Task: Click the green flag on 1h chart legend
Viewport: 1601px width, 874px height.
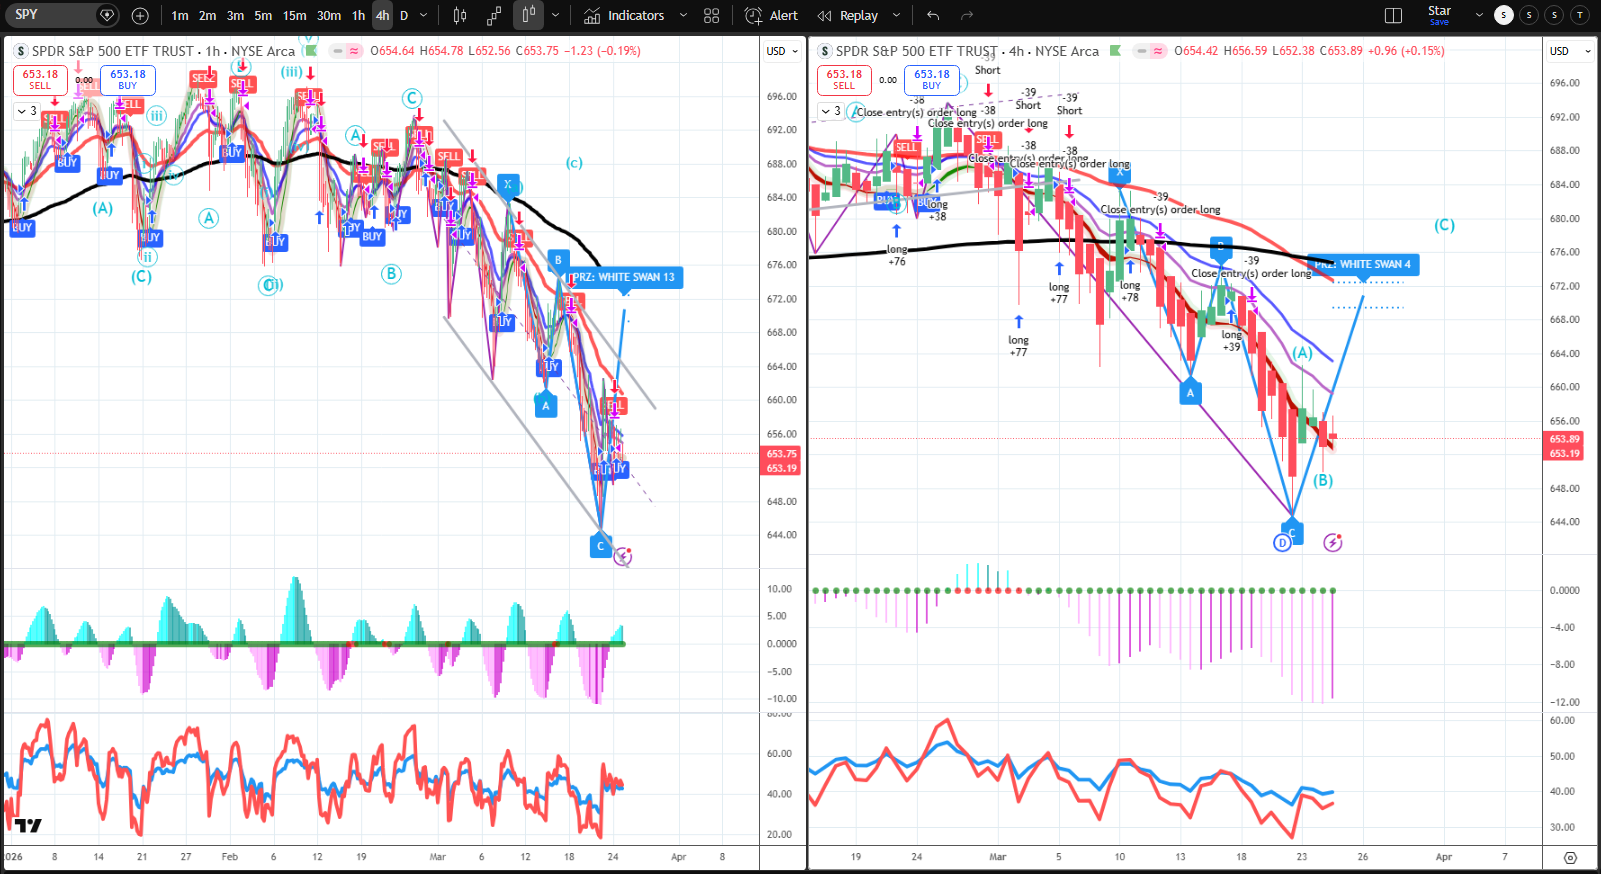Action: pos(311,50)
